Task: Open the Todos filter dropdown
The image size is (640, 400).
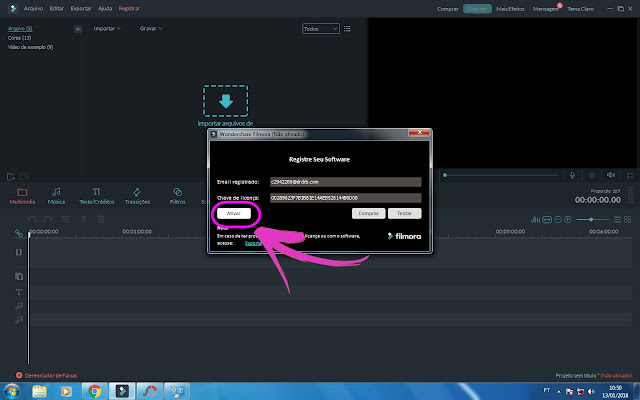Action: tap(321, 29)
